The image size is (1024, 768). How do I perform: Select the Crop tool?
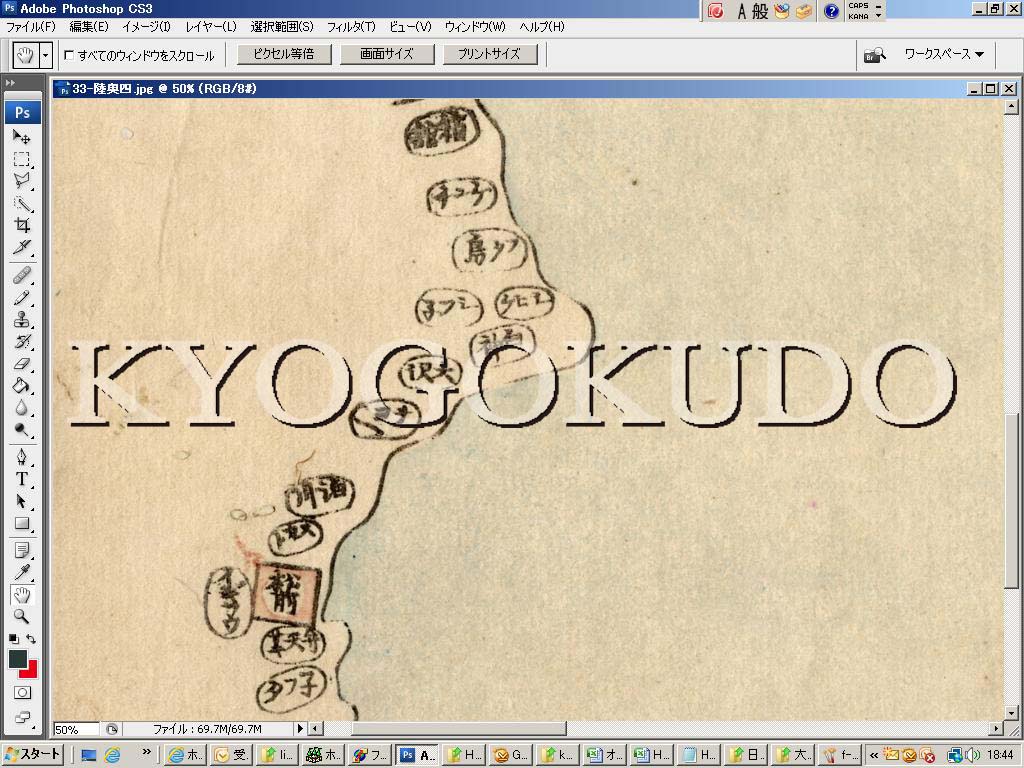[x=21, y=226]
